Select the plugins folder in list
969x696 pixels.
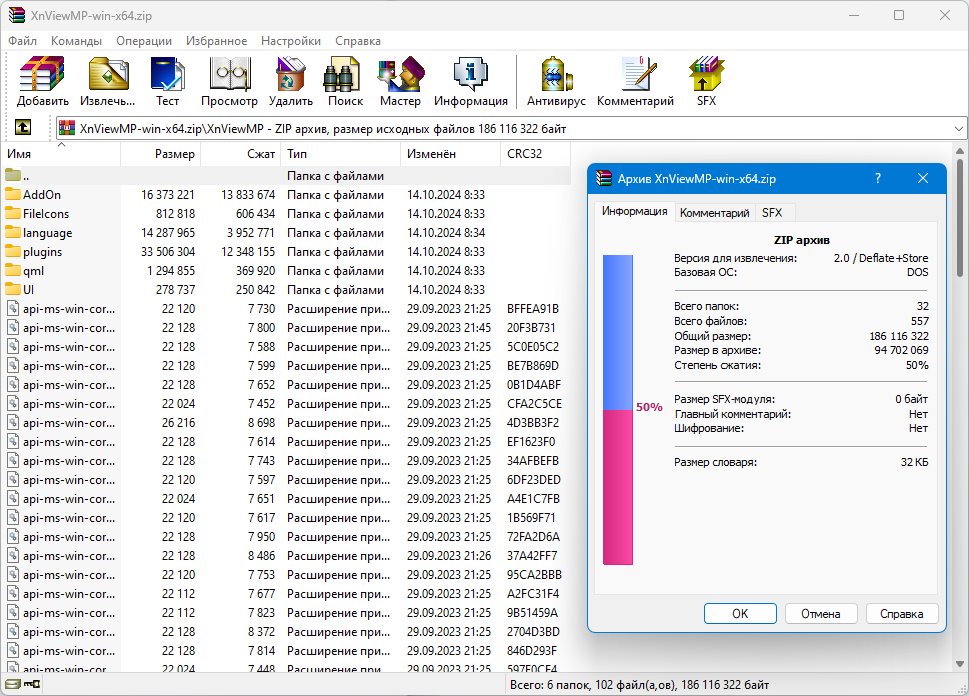pyautogui.click(x=42, y=252)
